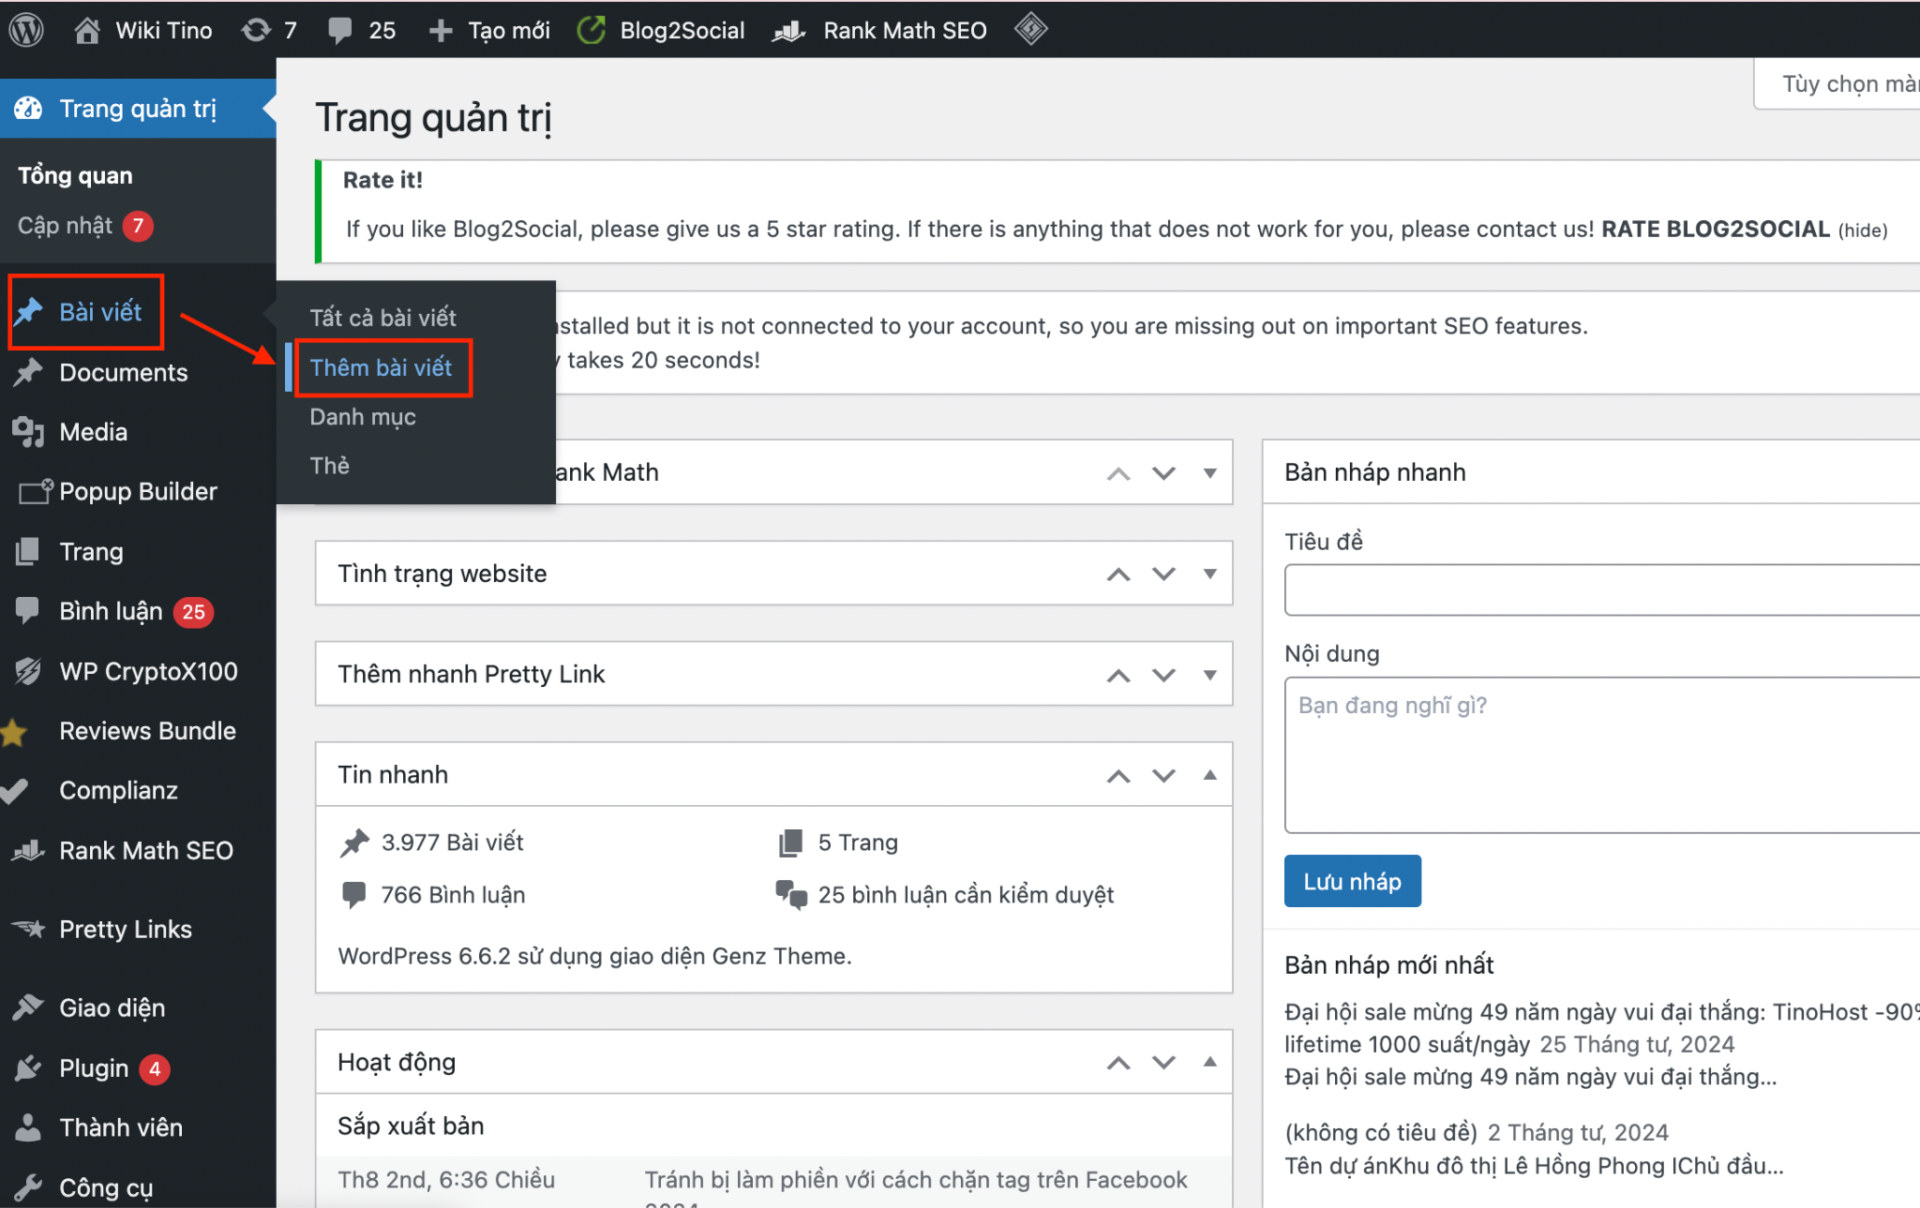Viewport: 1920px width, 1208px height.
Task: Click the Công cụ wrench icon
Action: coord(28,1187)
